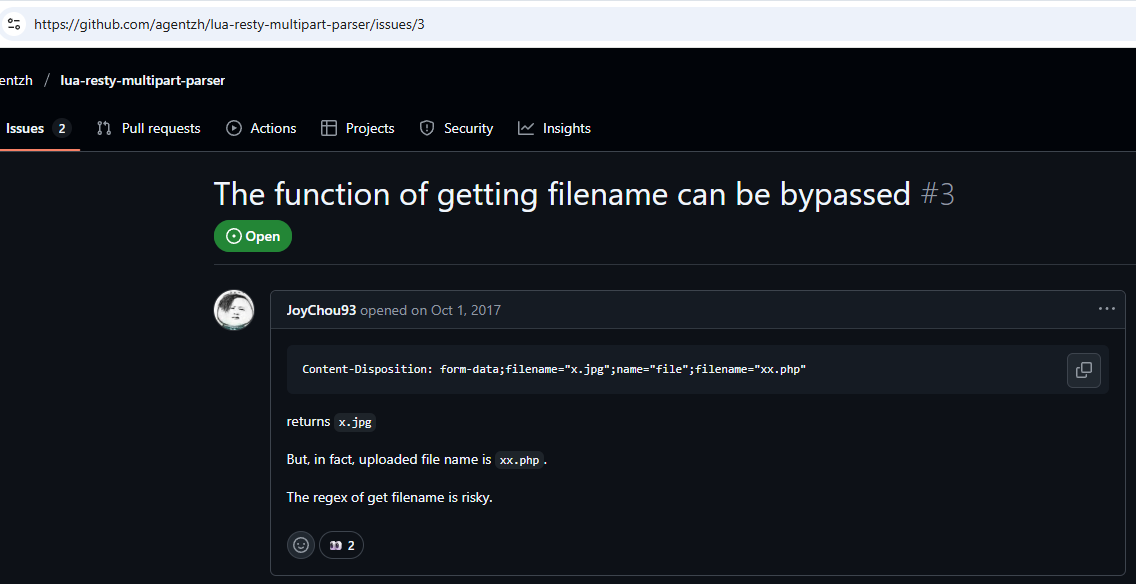The height and width of the screenshot is (584, 1136).
Task: Open the Security tab
Action: [x=456, y=128]
